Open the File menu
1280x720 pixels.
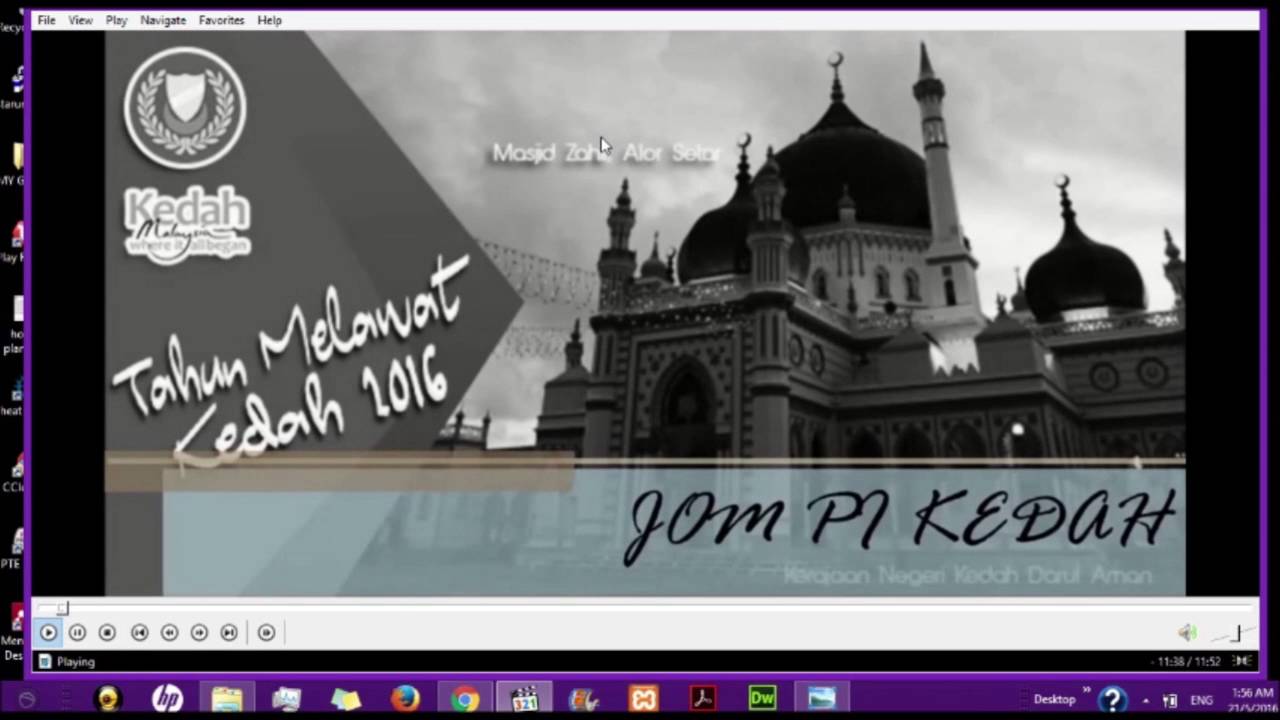pyautogui.click(x=46, y=20)
